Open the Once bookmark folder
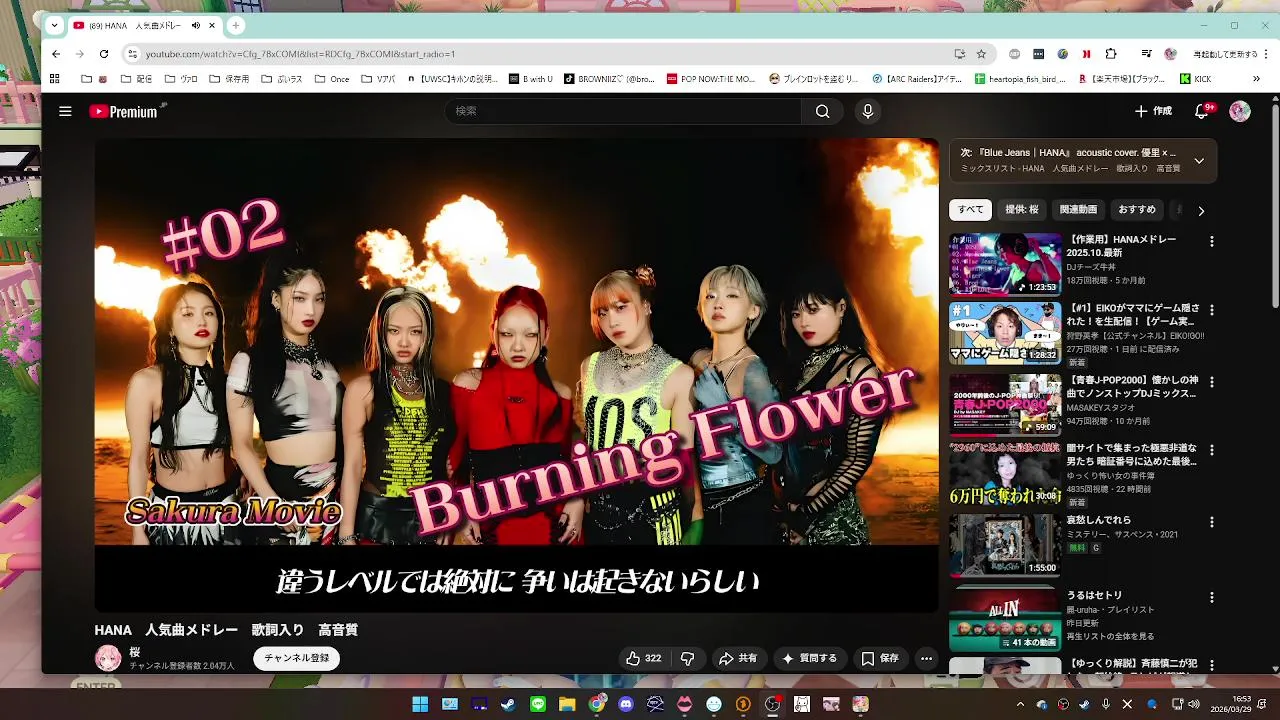Image resolution: width=1280 pixels, height=720 pixels. pyautogui.click(x=330, y=78)
